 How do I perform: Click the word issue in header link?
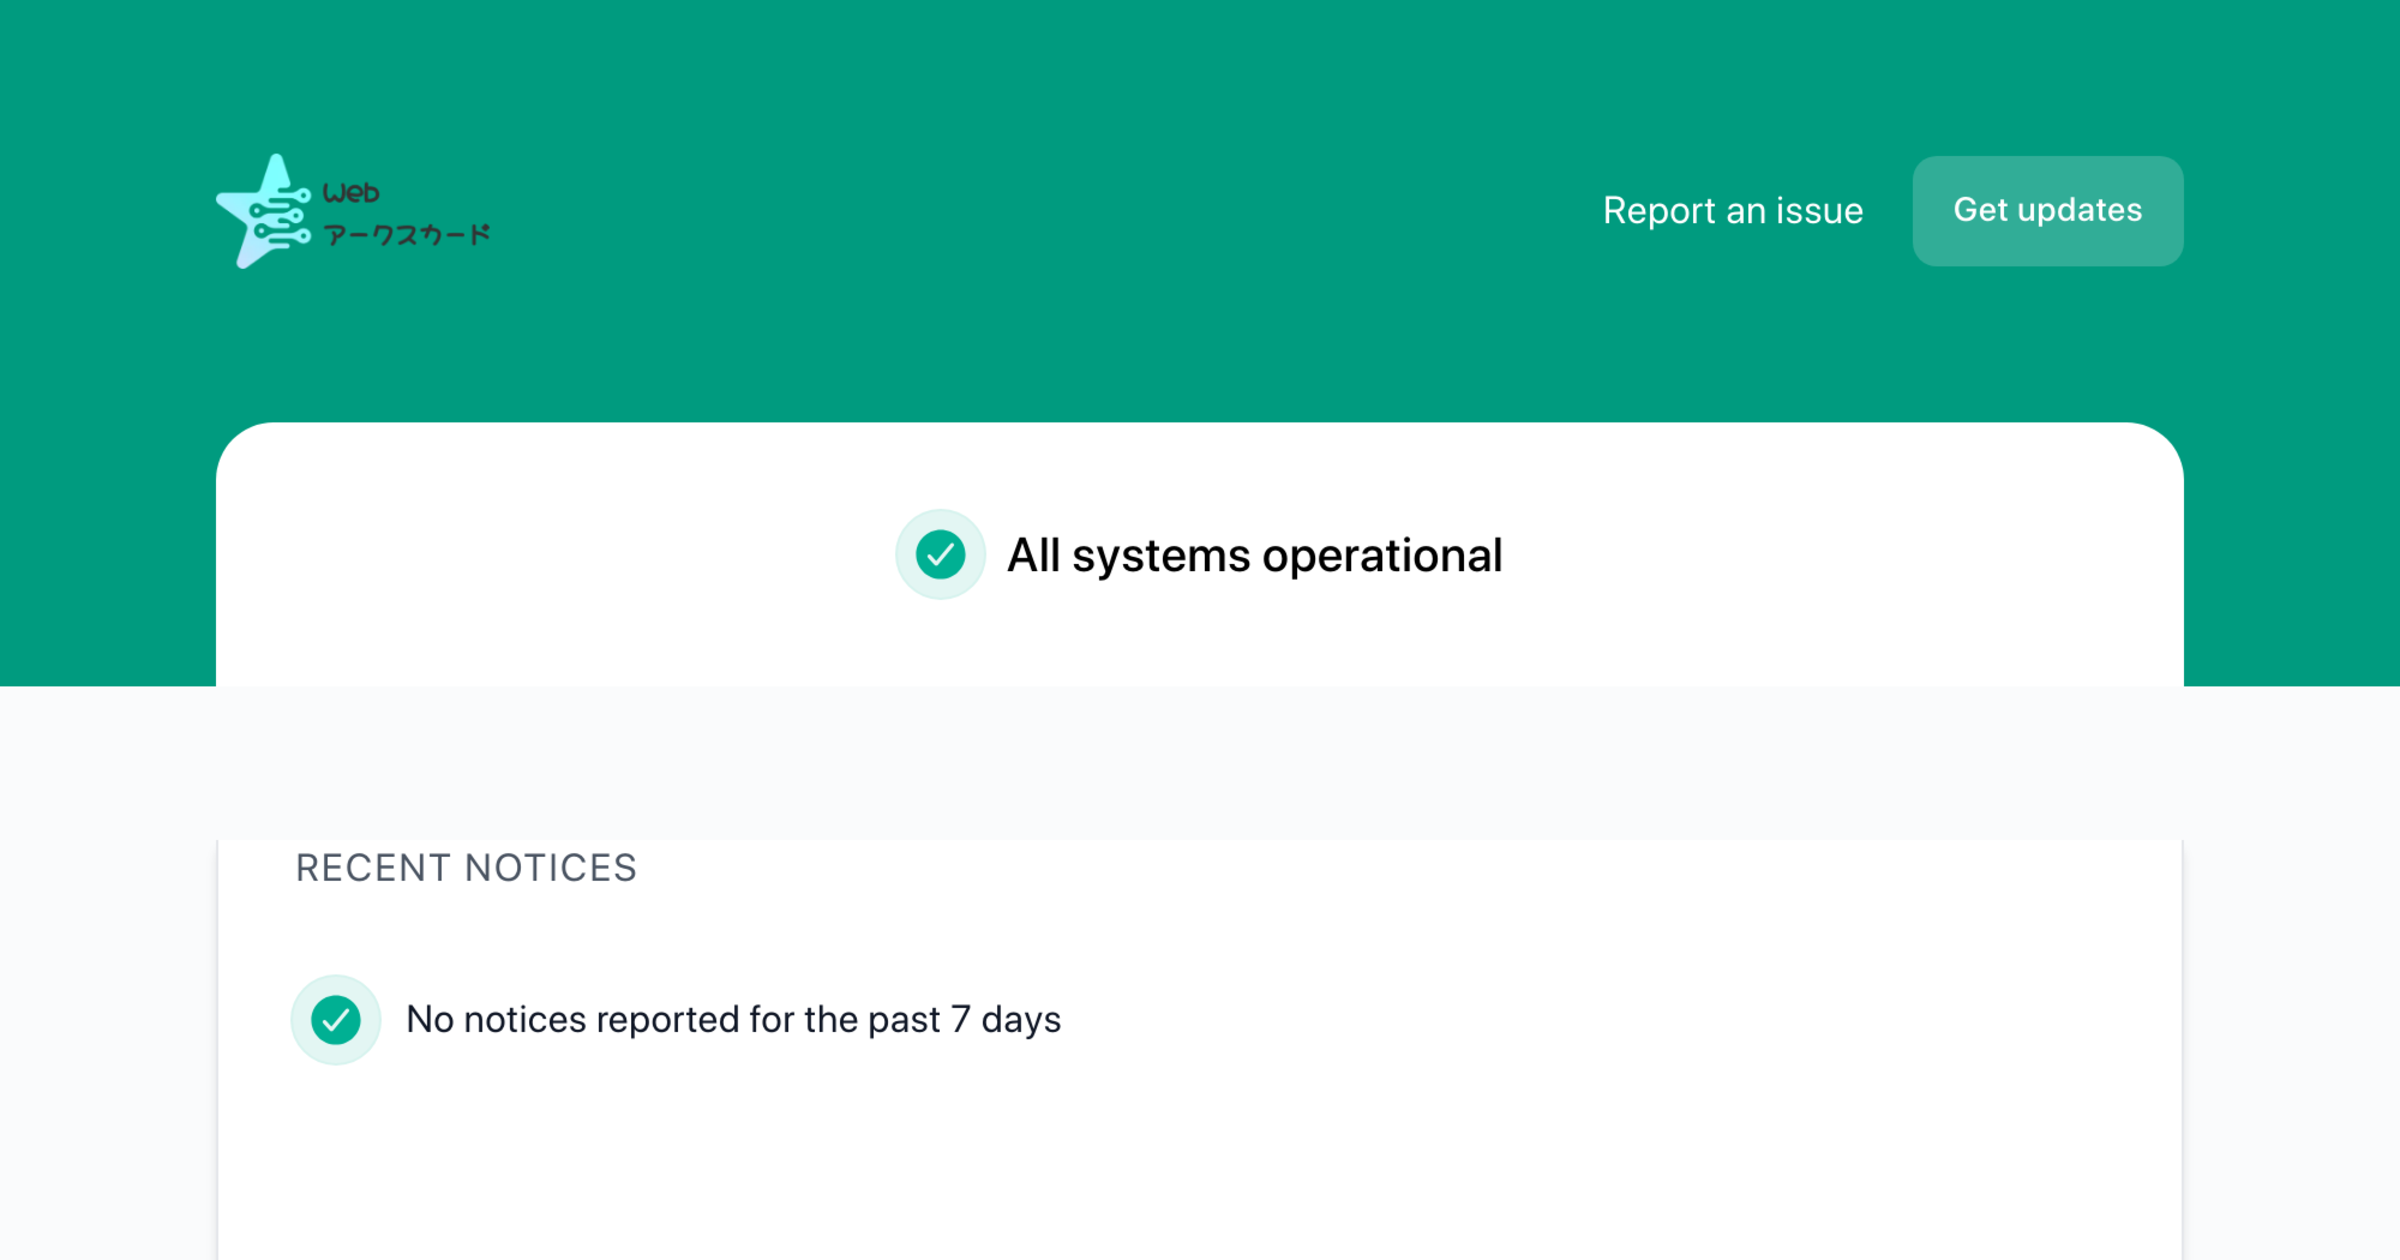[x=1819, y=211]
